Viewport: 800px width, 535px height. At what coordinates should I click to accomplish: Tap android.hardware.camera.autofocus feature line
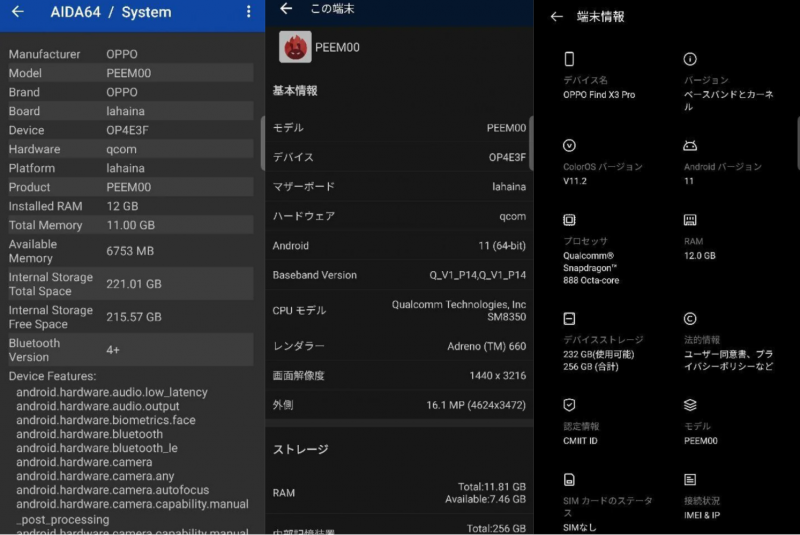(112, 490)
